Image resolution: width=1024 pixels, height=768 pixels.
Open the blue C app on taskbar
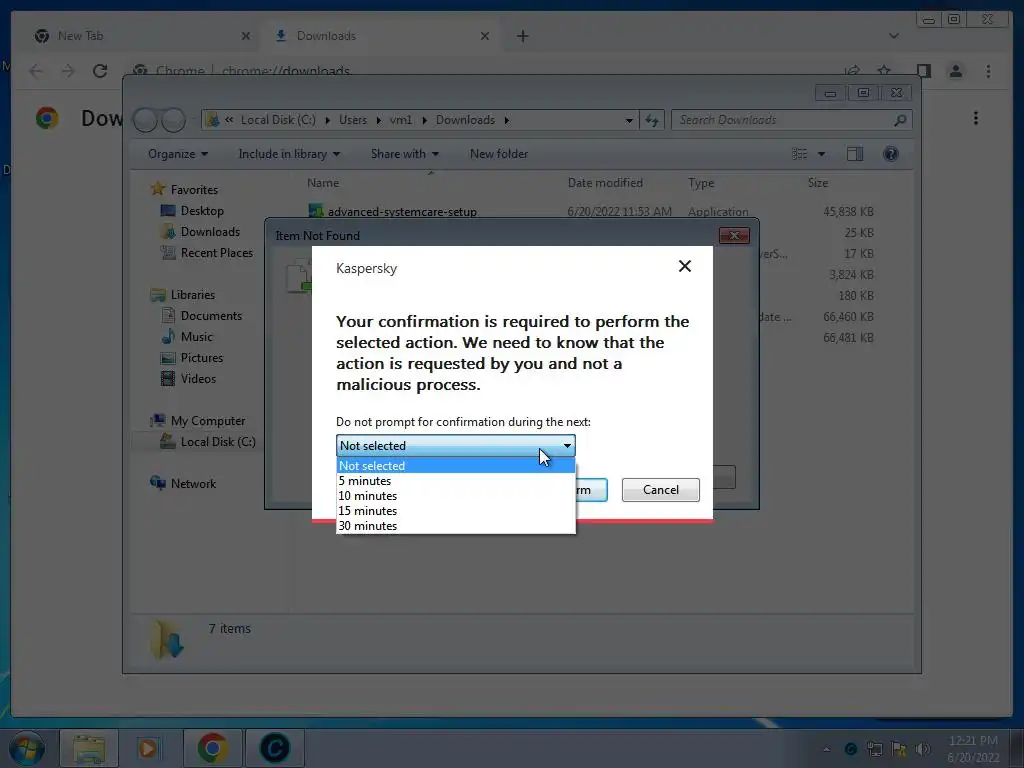pos(274,748)
